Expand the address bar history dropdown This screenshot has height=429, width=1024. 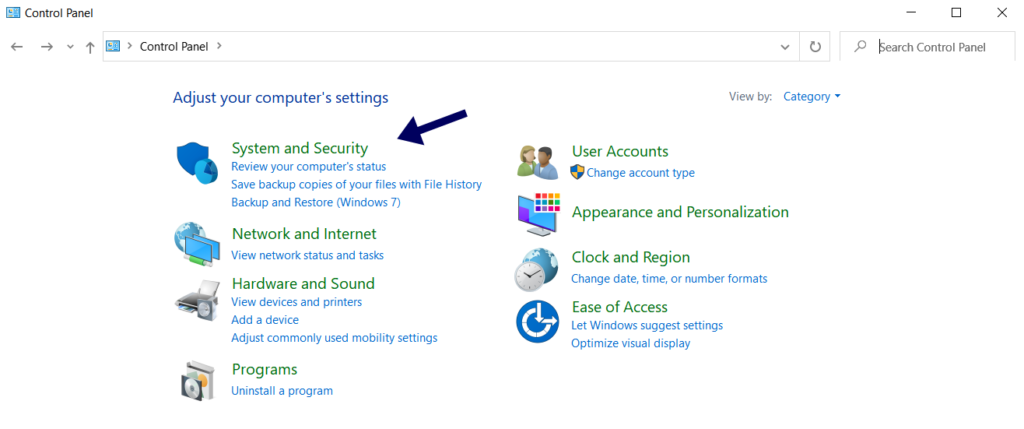pyautogui.click(x=785, y=46)
